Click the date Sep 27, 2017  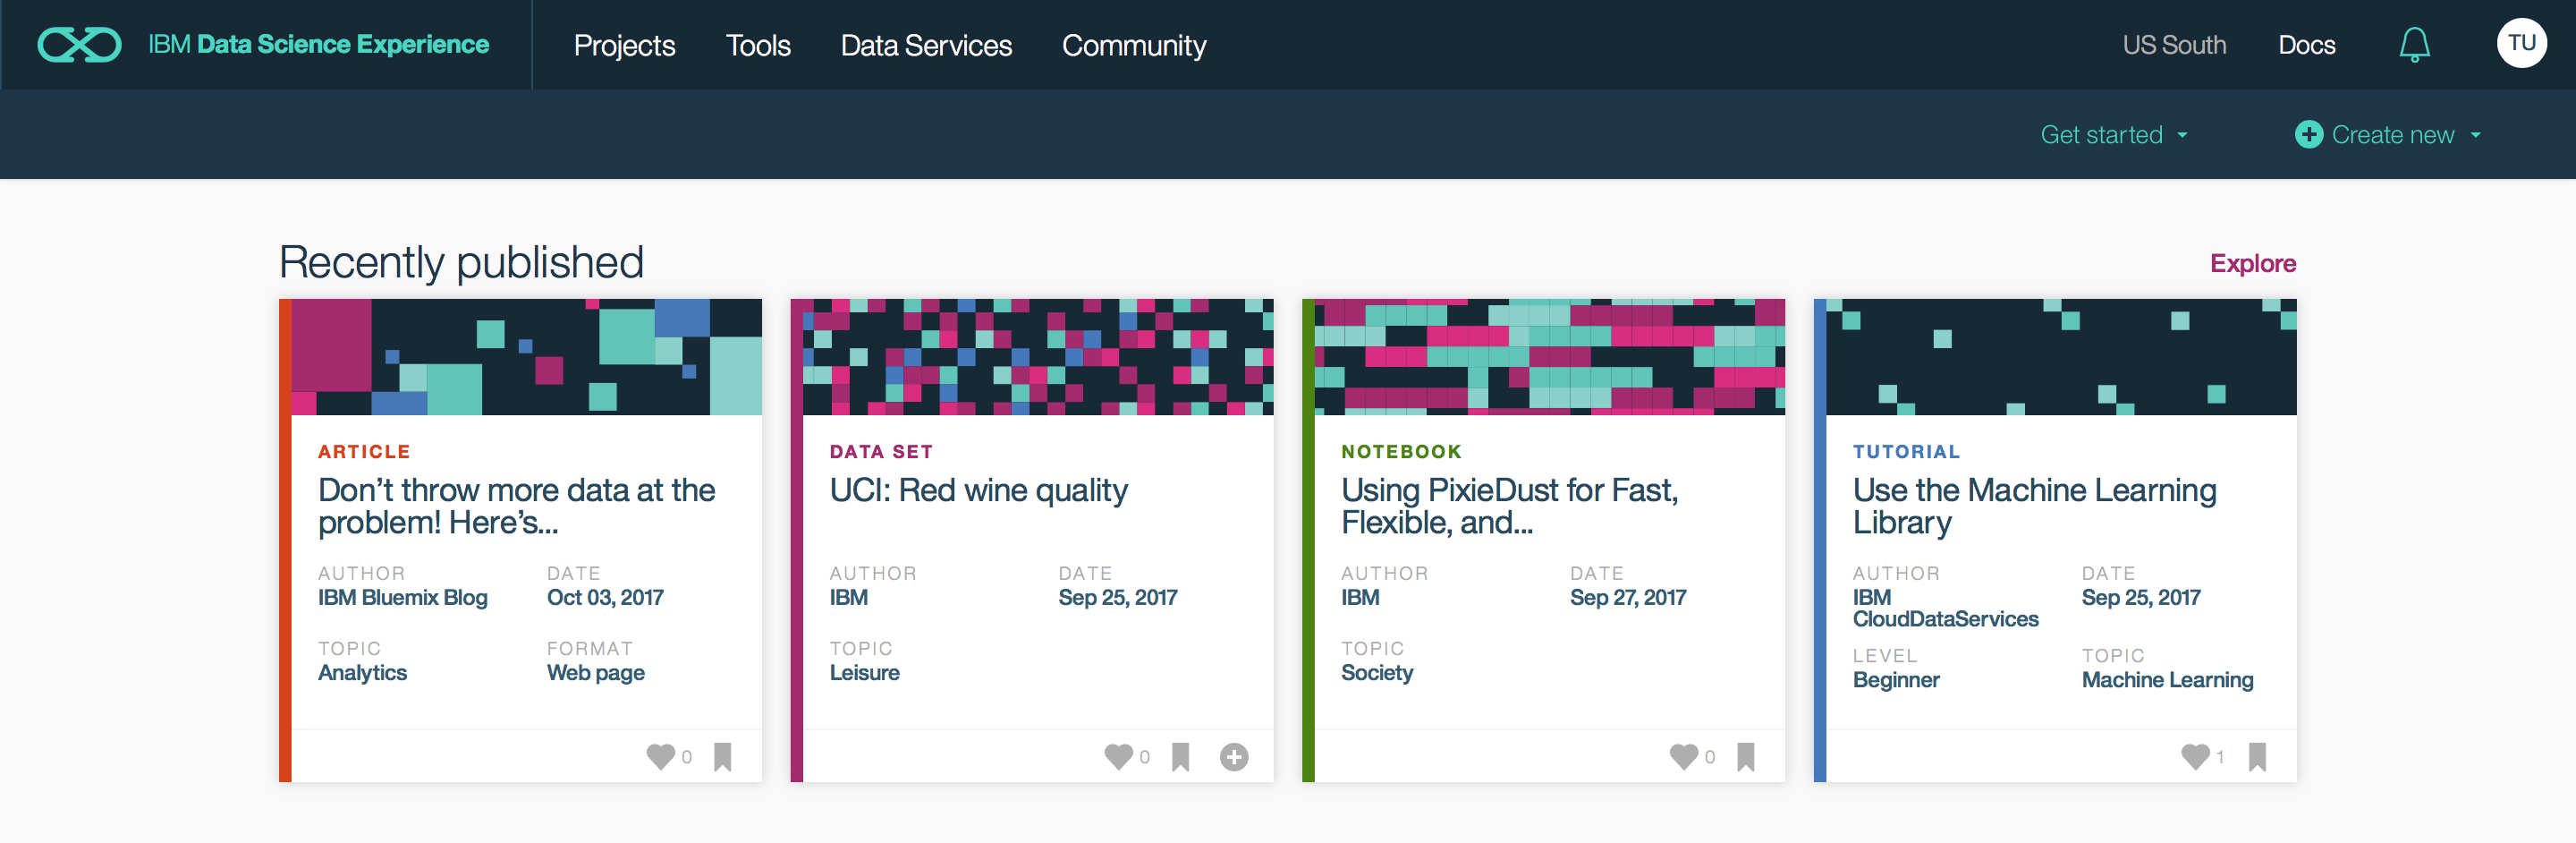[x=1627, y=598]
